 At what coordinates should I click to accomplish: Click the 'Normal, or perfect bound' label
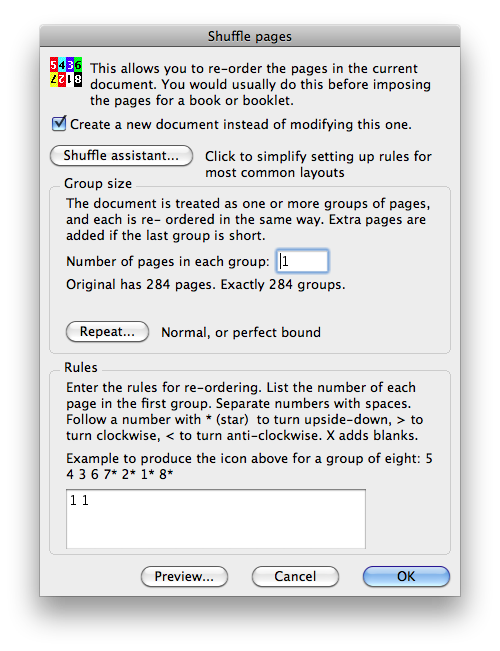coord(241,333)
